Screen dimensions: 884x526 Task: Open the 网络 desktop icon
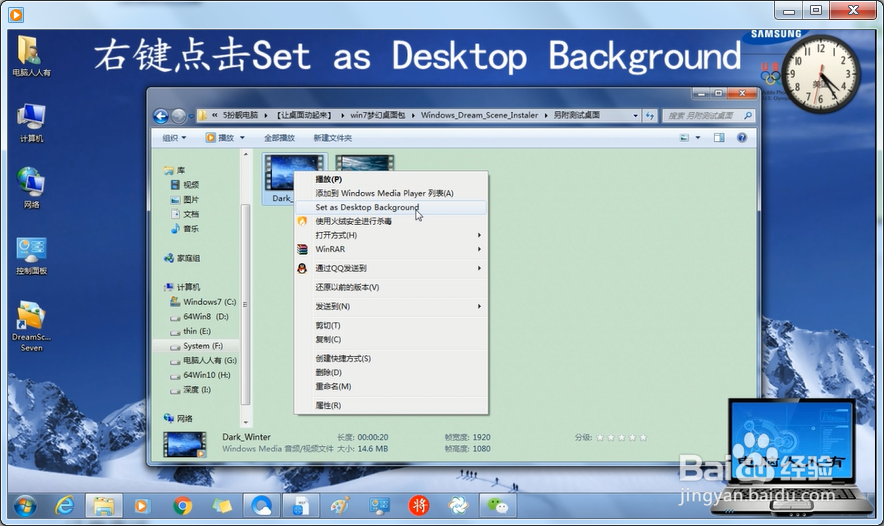(x=31, y=188)
